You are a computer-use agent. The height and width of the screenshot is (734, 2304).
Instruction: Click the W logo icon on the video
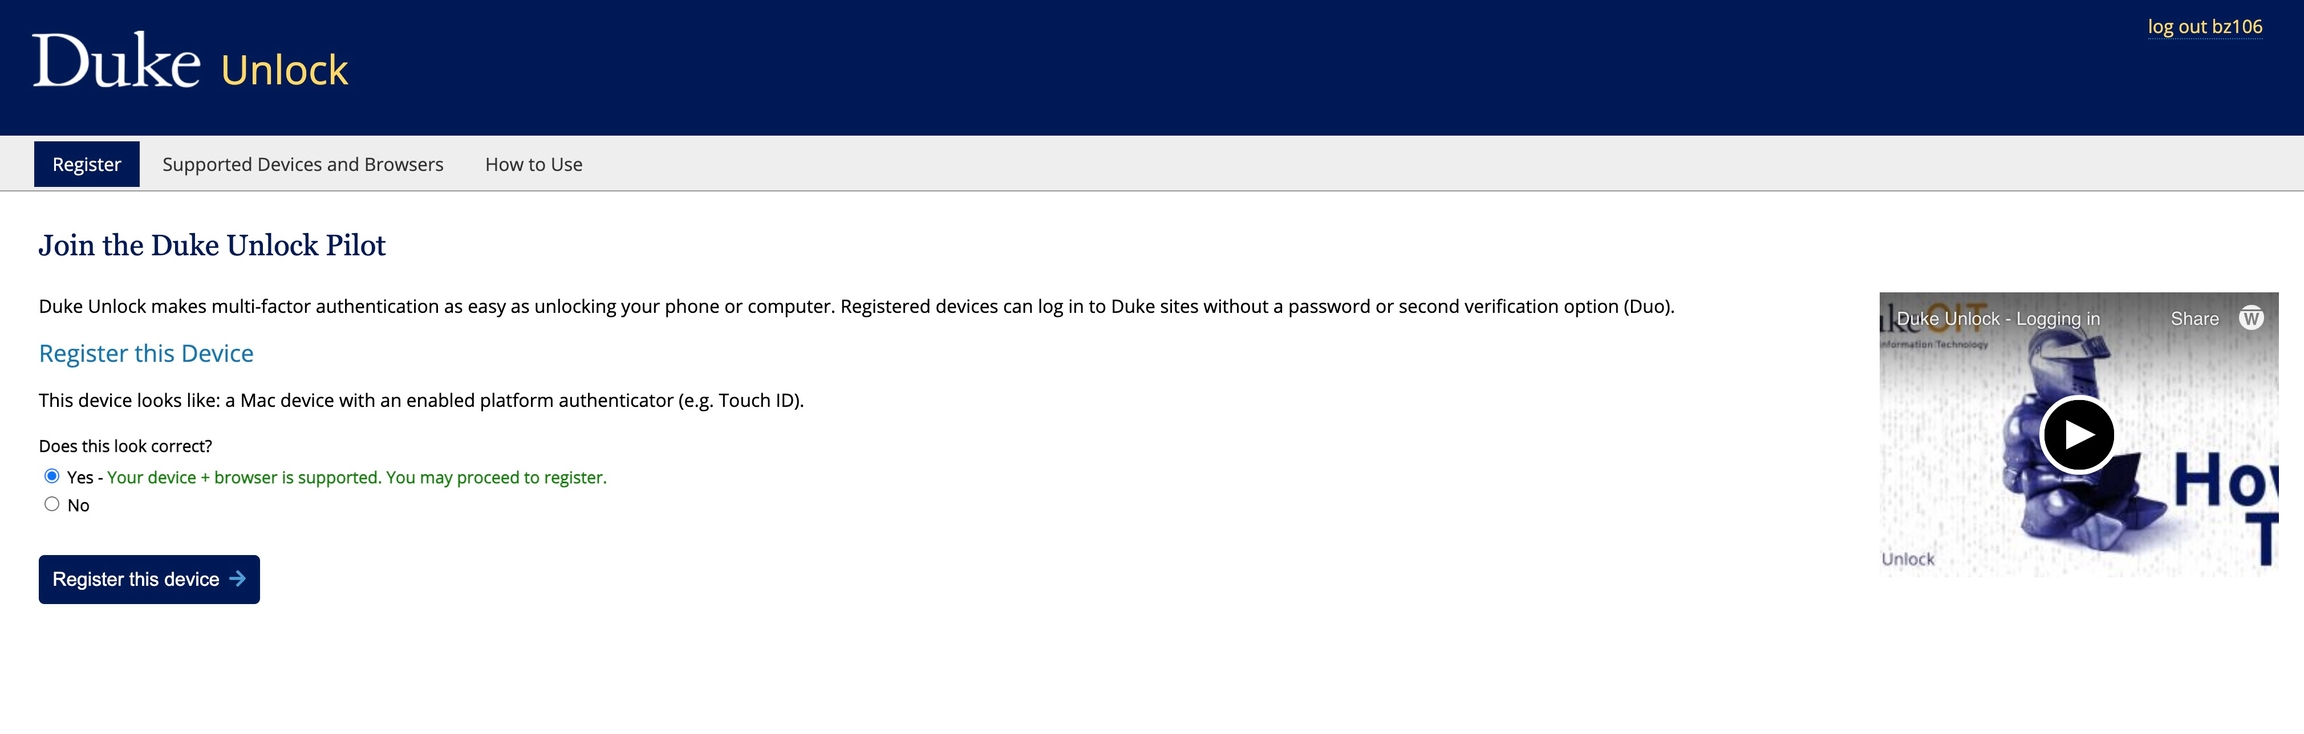coord(2251,318)
